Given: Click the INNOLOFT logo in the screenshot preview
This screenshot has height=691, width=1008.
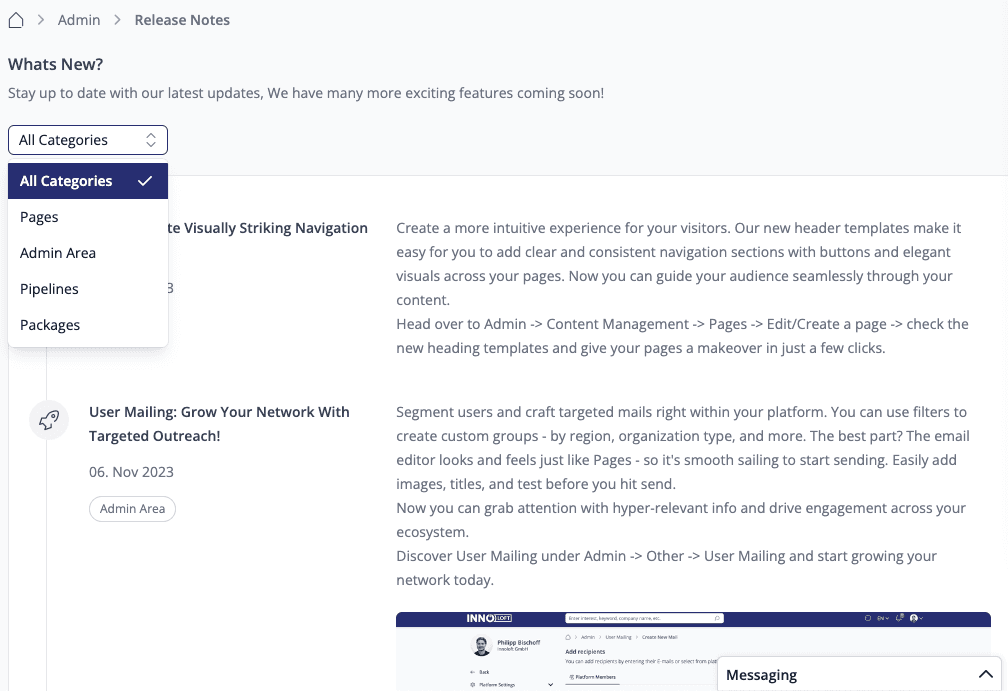Looking at the screenshot, I should pyautogui.click(x=489, y=619).
